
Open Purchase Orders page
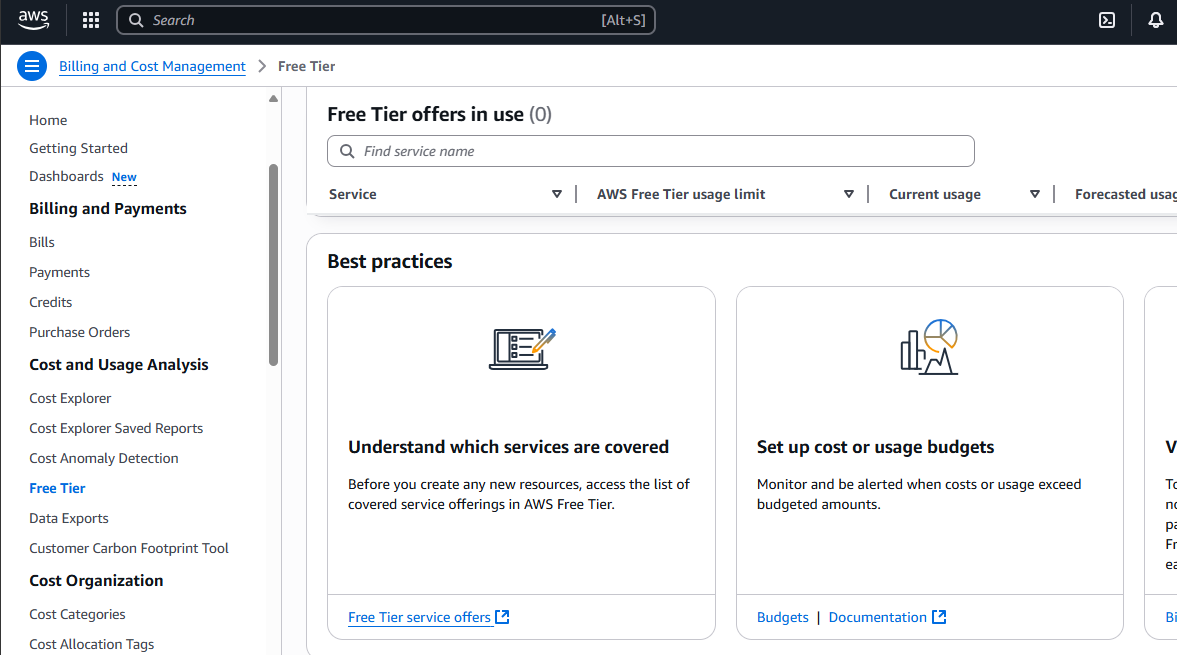tap(80, 332)
